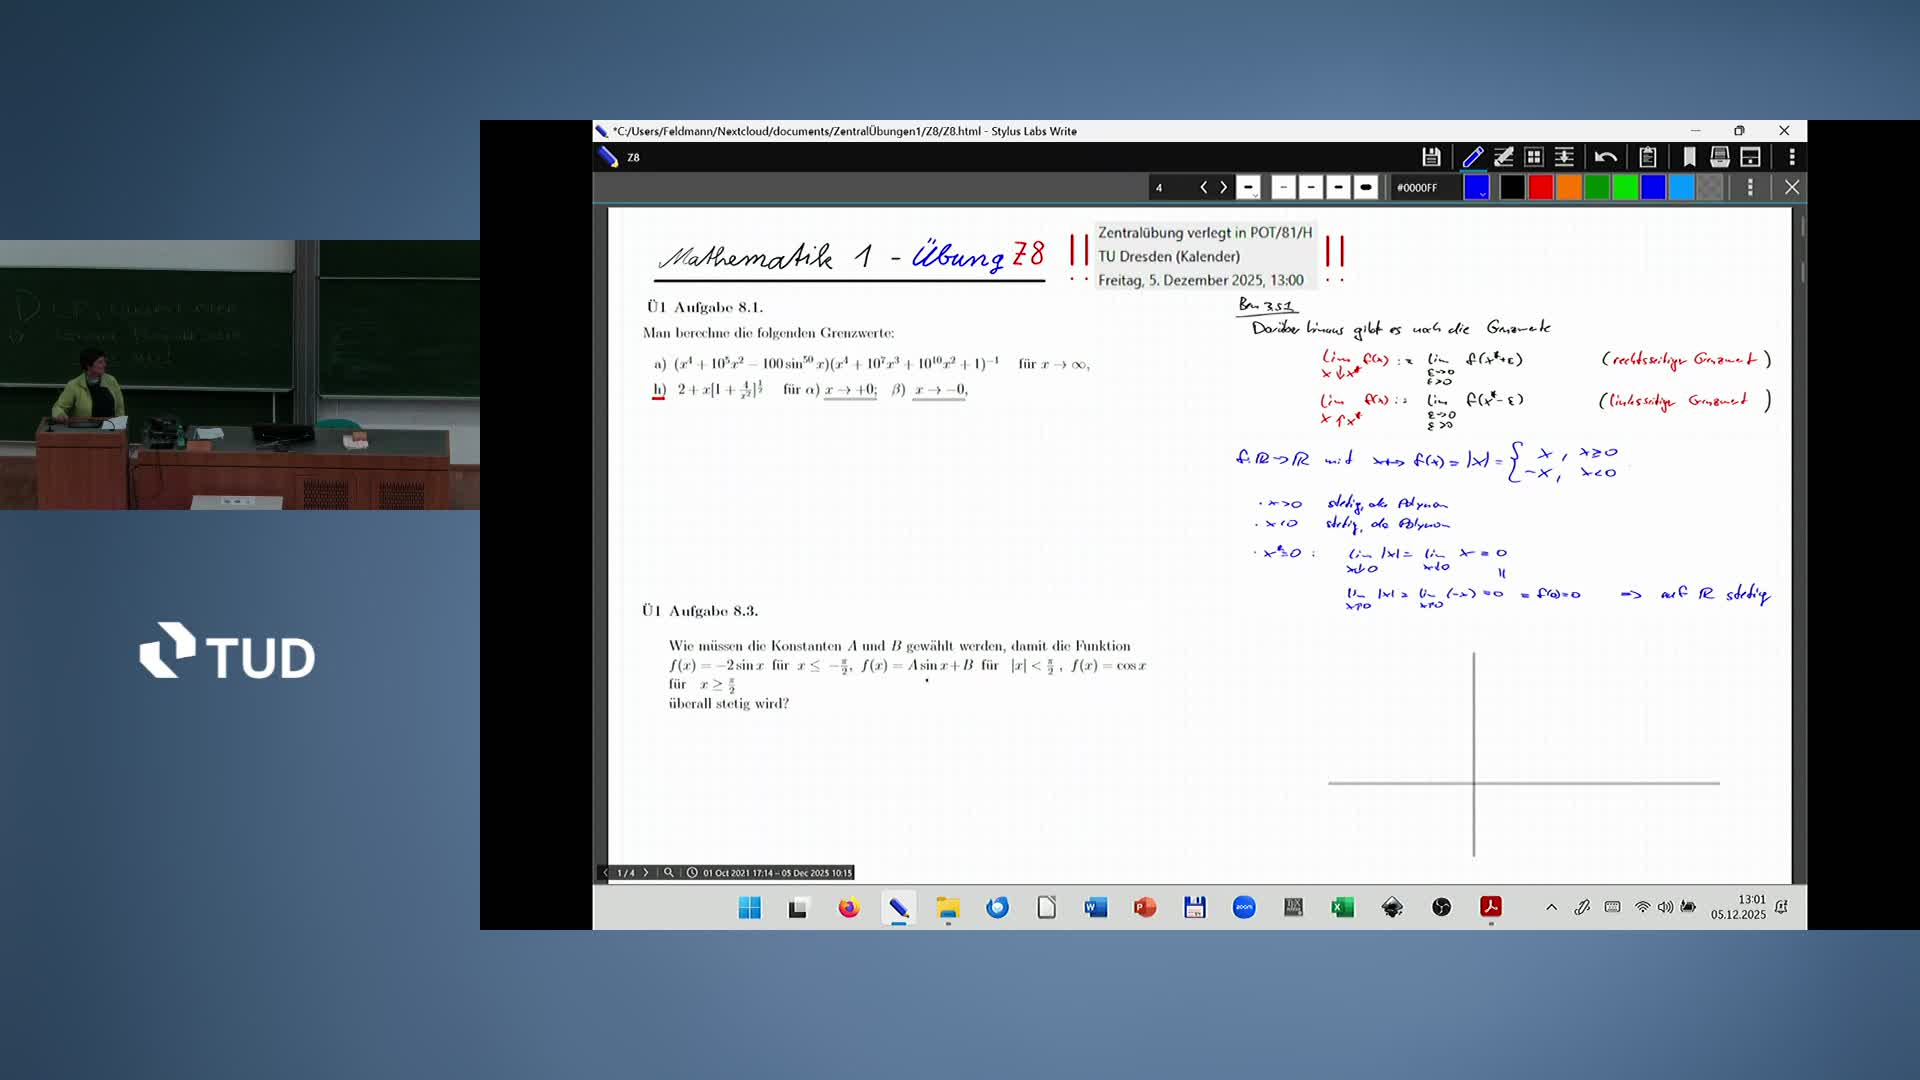Select the red color swatch
Screen dimensions: 1920x1080
[1541, 188]
